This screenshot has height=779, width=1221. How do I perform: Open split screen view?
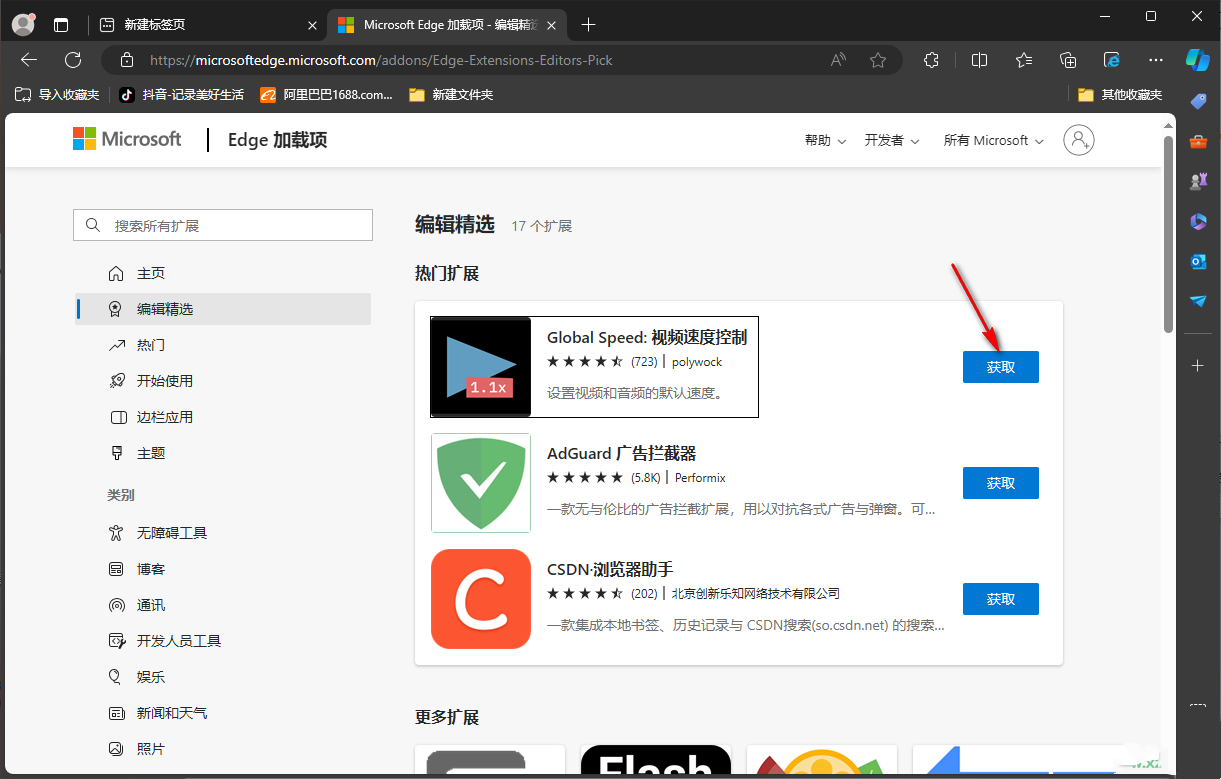pyautogui.click(x=979, y=60)
